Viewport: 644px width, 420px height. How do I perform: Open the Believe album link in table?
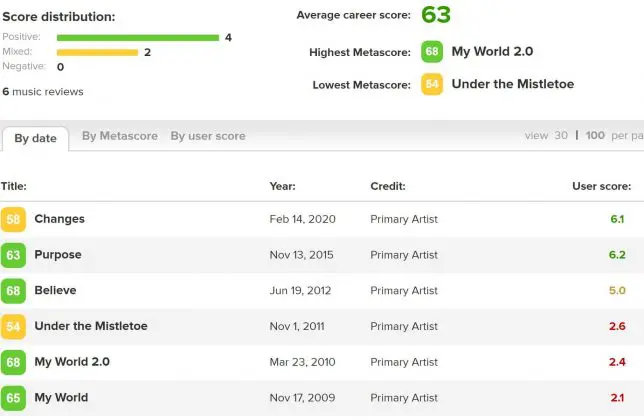[x=55, y=291]
